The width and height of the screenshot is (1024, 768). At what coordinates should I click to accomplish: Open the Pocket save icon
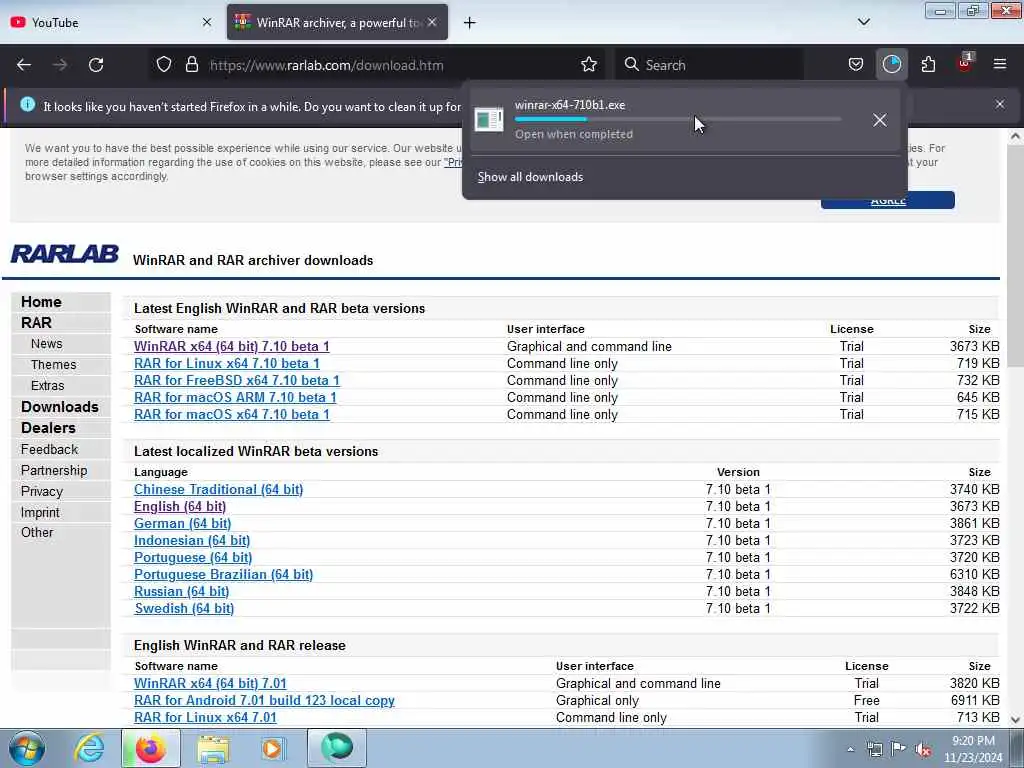click(x=856, y=65)
